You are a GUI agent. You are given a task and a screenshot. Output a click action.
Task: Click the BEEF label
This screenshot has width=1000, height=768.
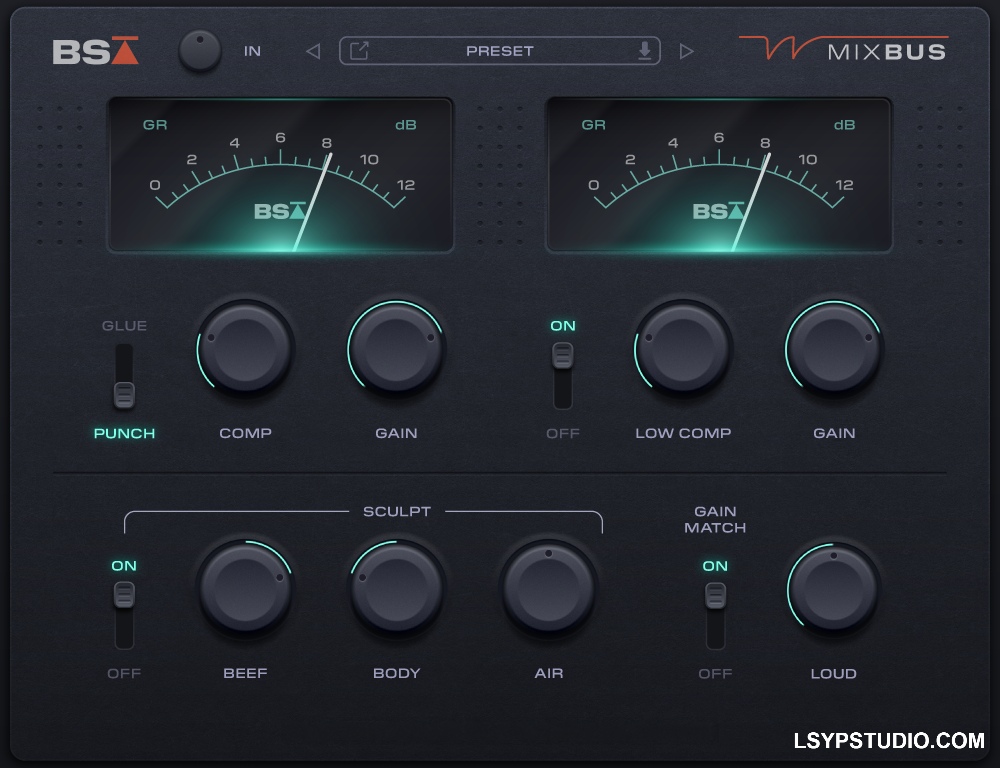(245, 674)
